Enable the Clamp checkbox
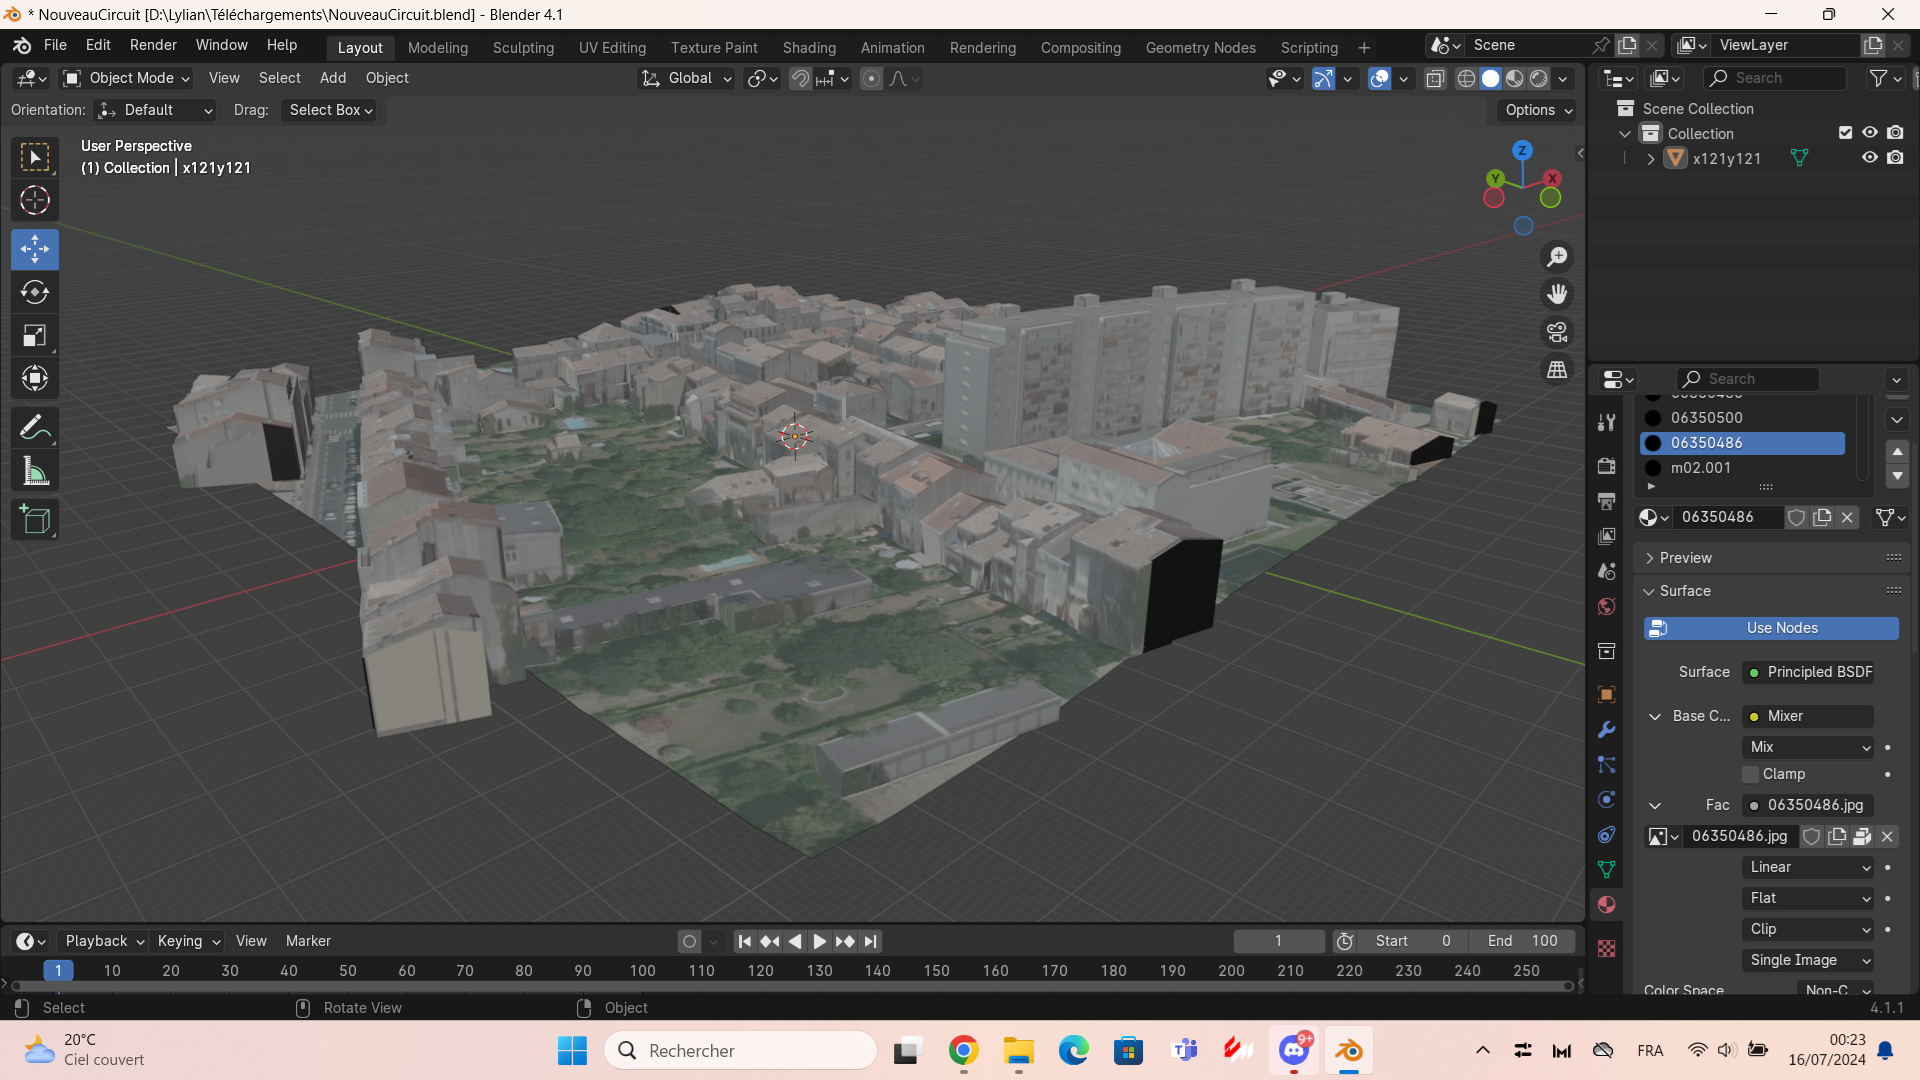This screenshot has height=1080, width=1920. [x=1750, y=774]
